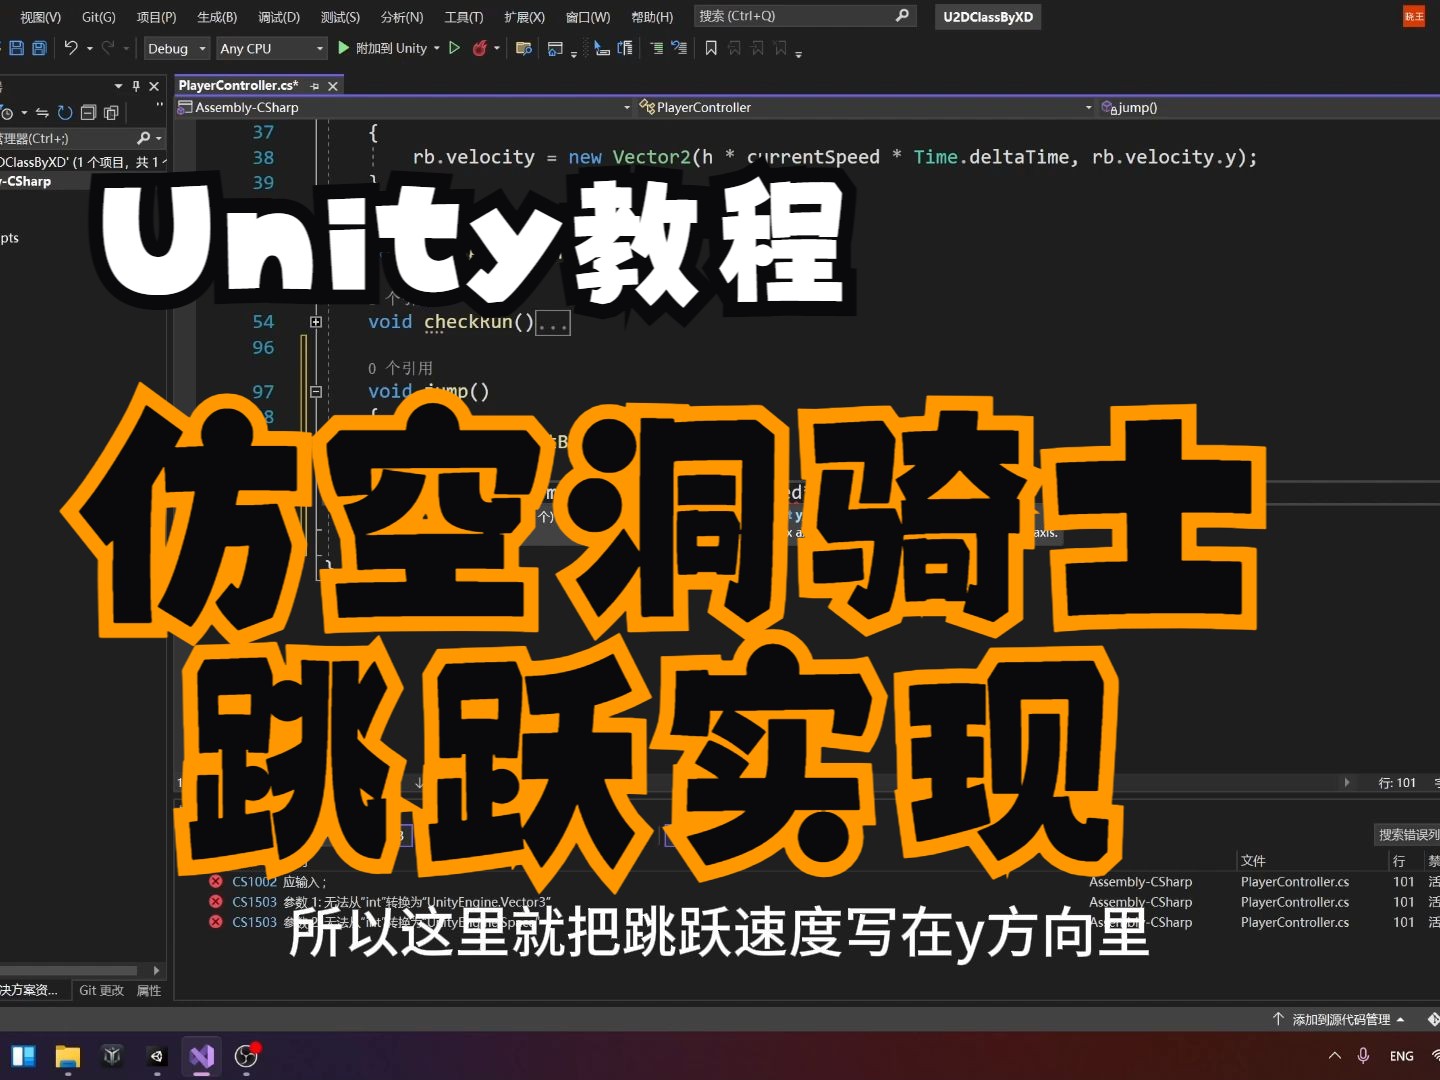This screenshot has width=1440, height=1080.
Task: Click the Hot Reload flame icon
Action: pyautogui.click(x=480, y=48)
